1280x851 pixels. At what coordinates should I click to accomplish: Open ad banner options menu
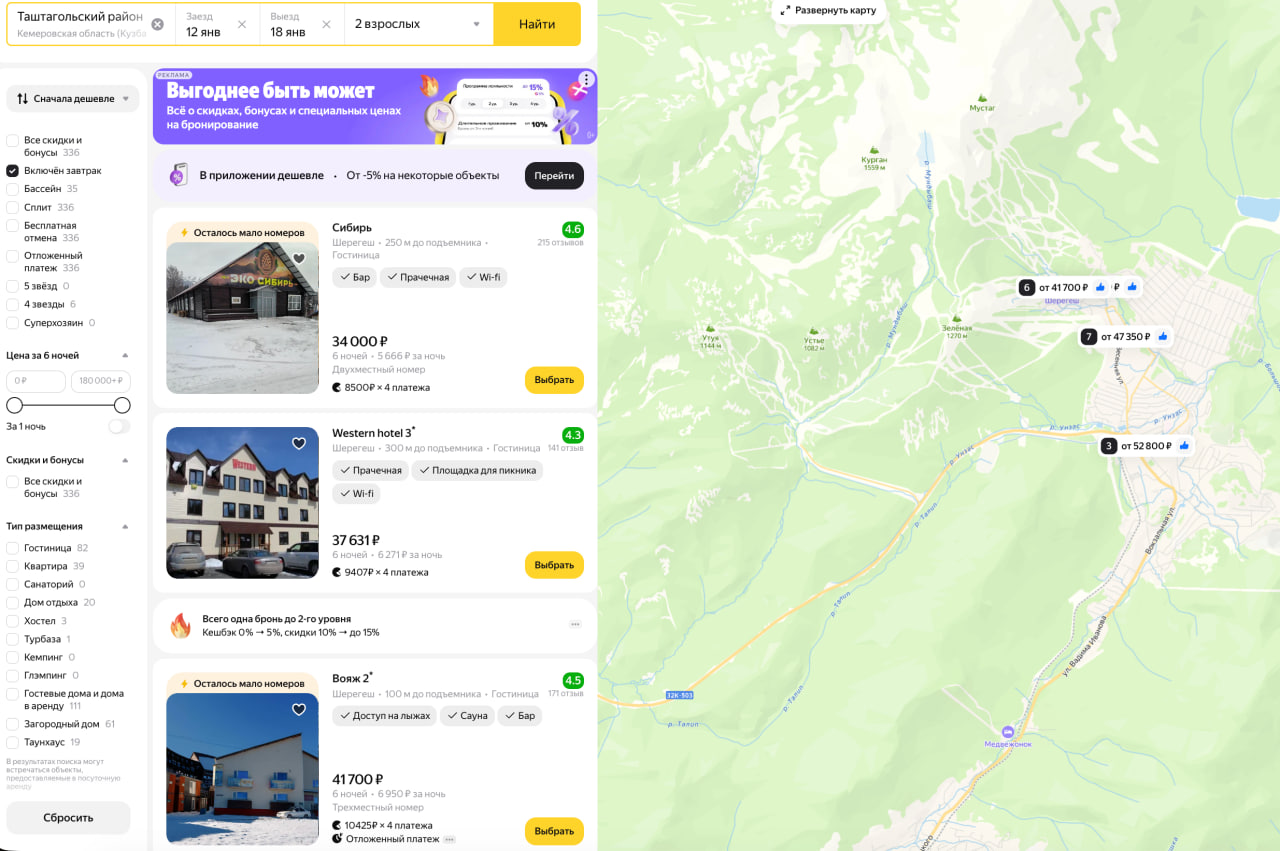click(x=586, y=79)
